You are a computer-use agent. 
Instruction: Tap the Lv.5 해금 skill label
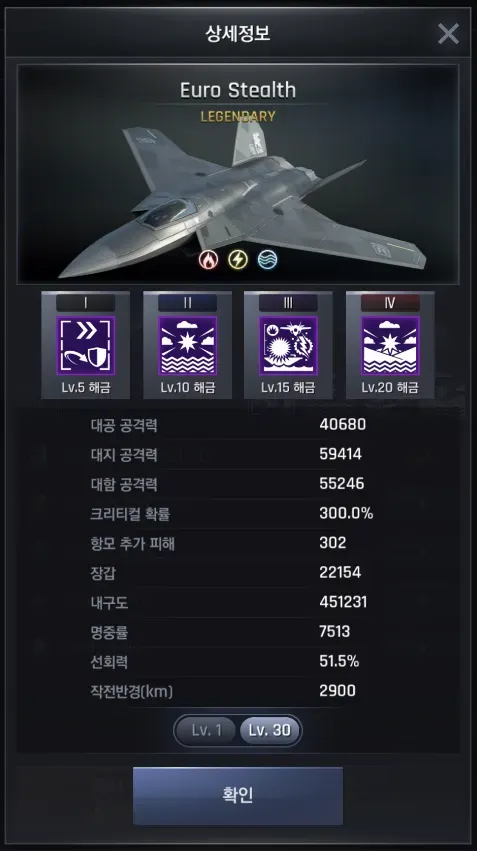85,388
